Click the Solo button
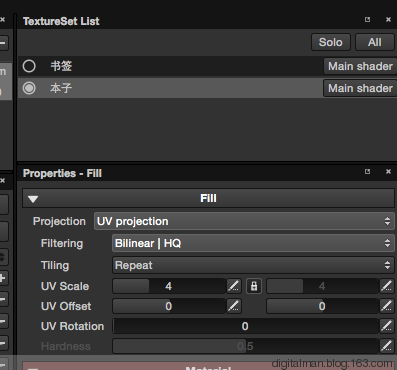 331,42
